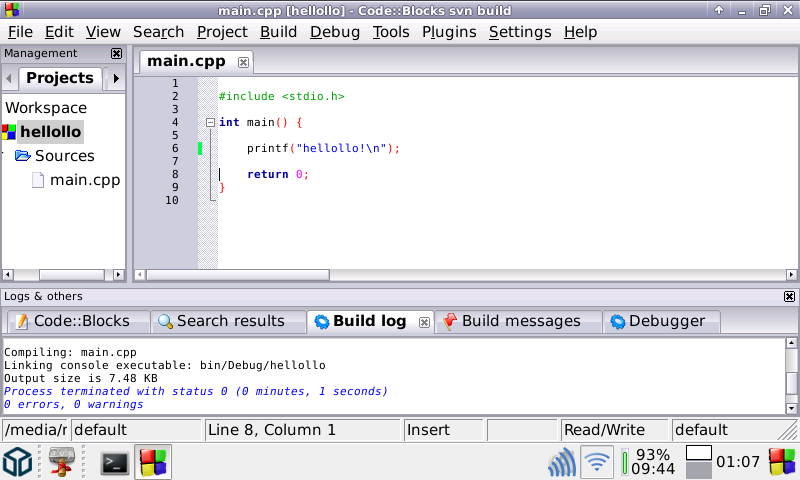Click the main.cpp file icon in tree
The height and width of the screenshot is (480, 800).
coord(38,180)
